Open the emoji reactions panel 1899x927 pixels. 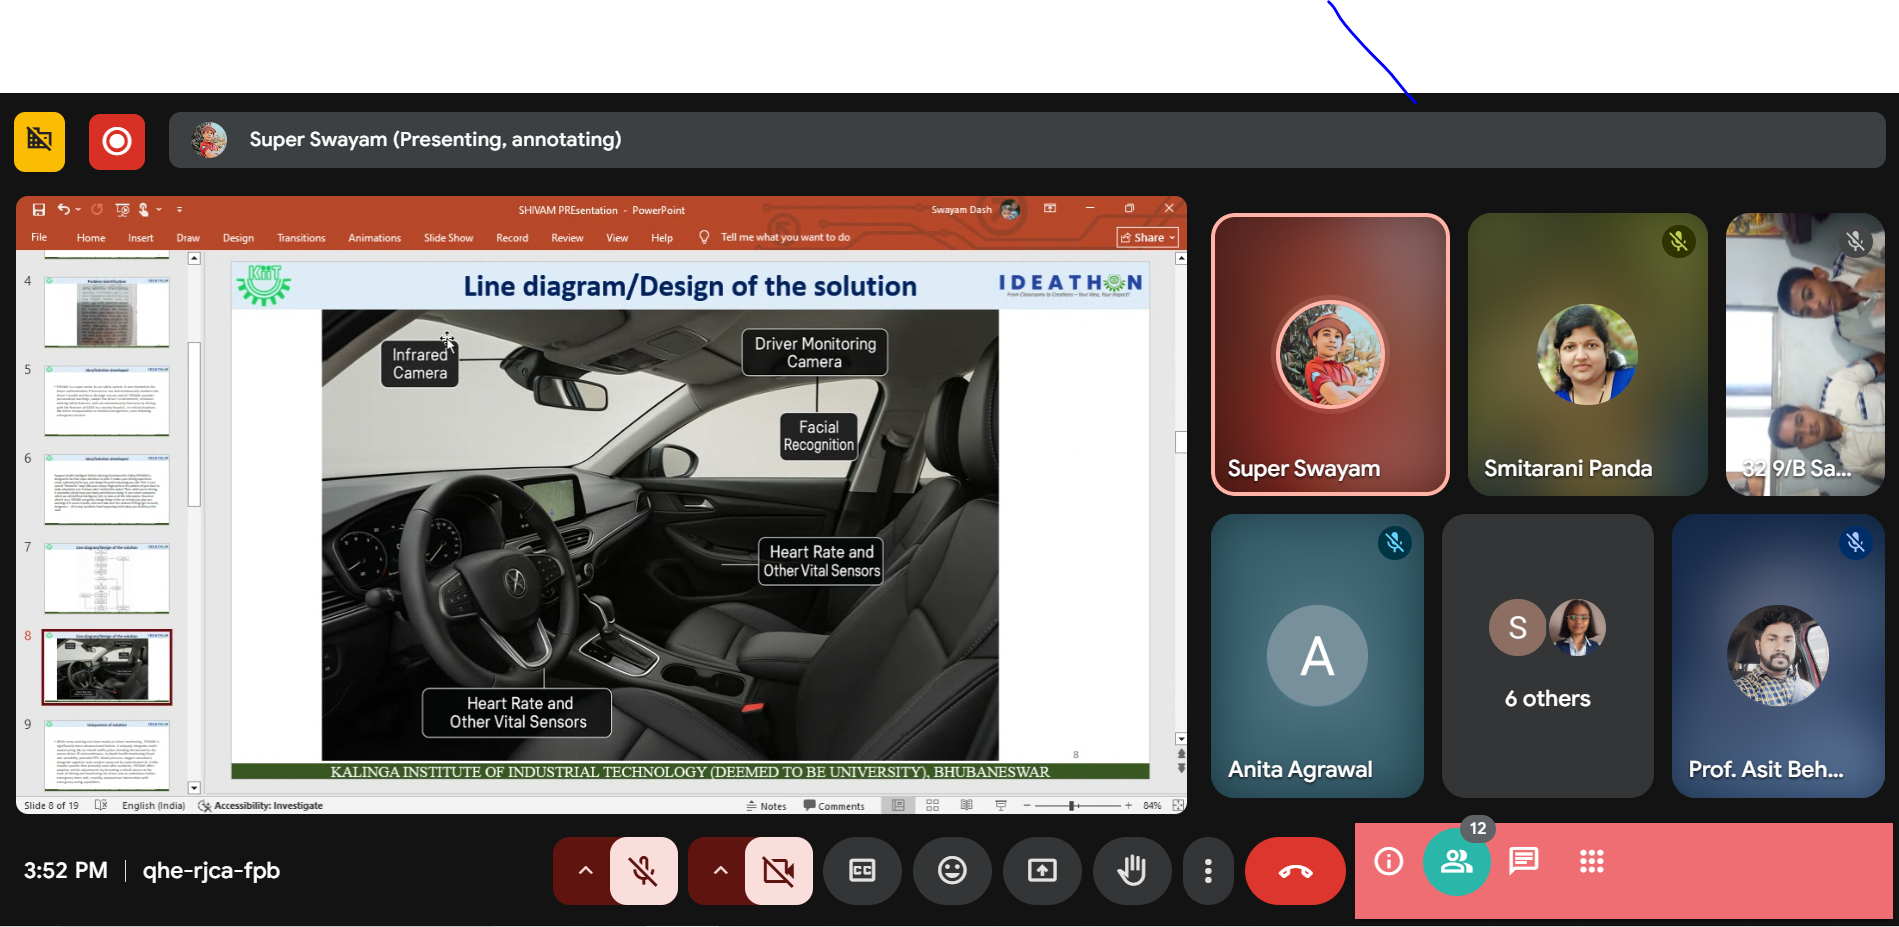951,871
